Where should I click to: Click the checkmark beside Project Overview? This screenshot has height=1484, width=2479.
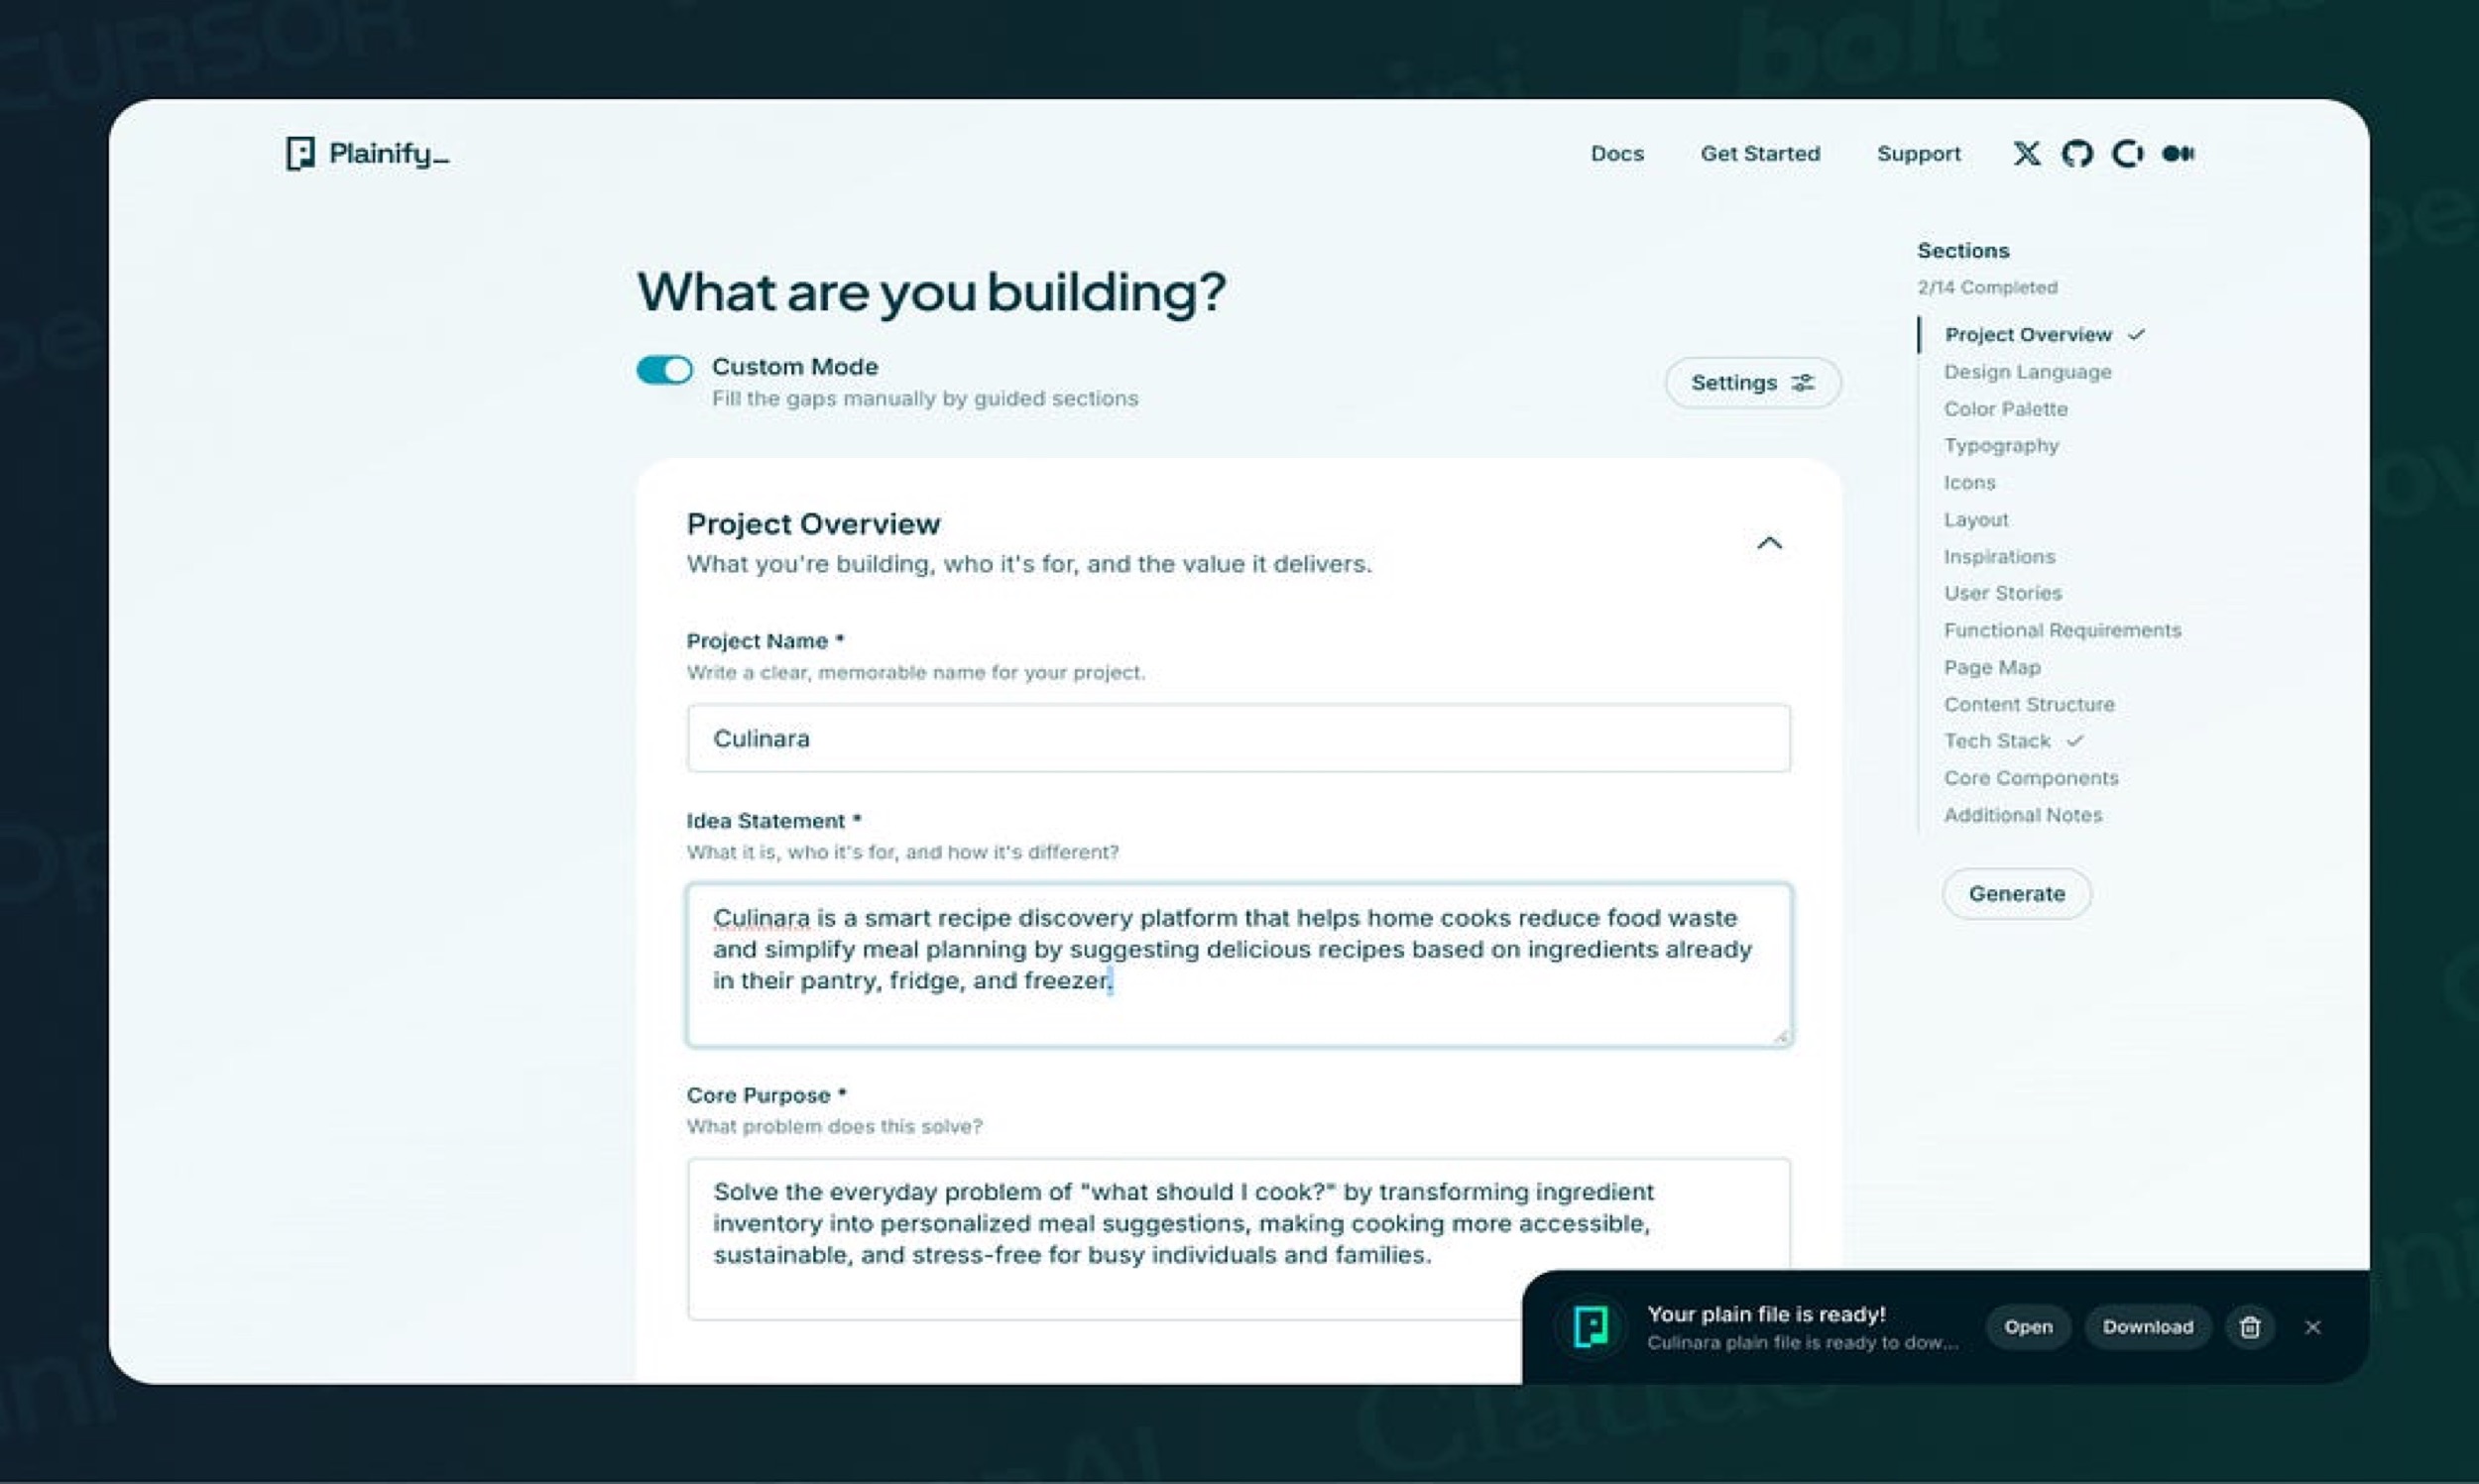tap(2137, 334)
